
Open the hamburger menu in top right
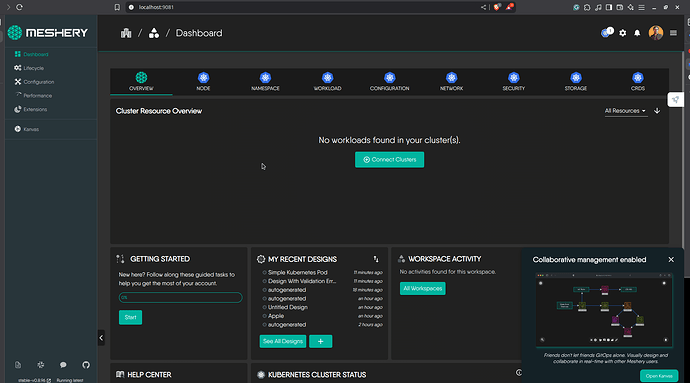[x=673, y=33]
